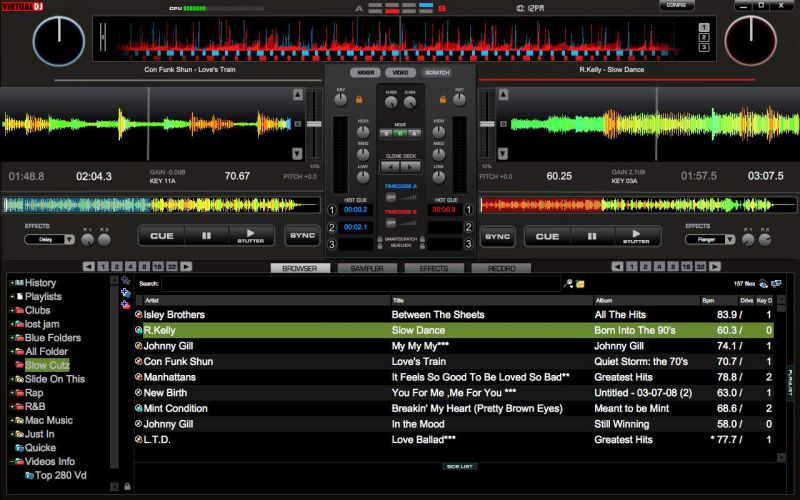Zoom out left deck waveform down arrow

297,154
